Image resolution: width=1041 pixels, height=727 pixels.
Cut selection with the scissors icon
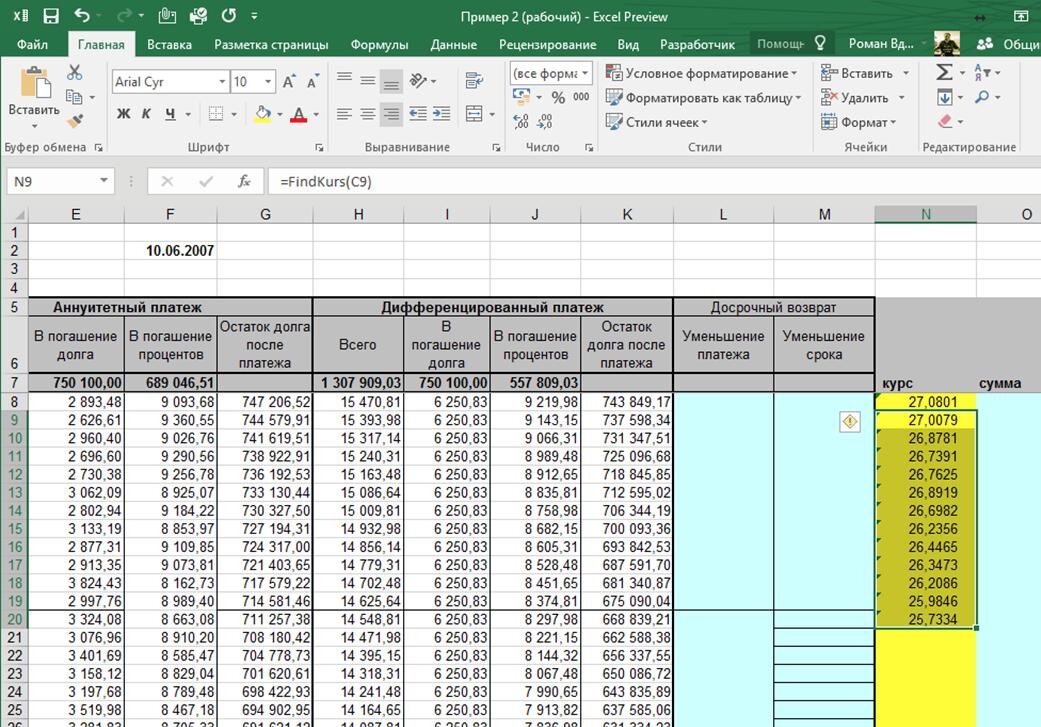click(74, 72)
